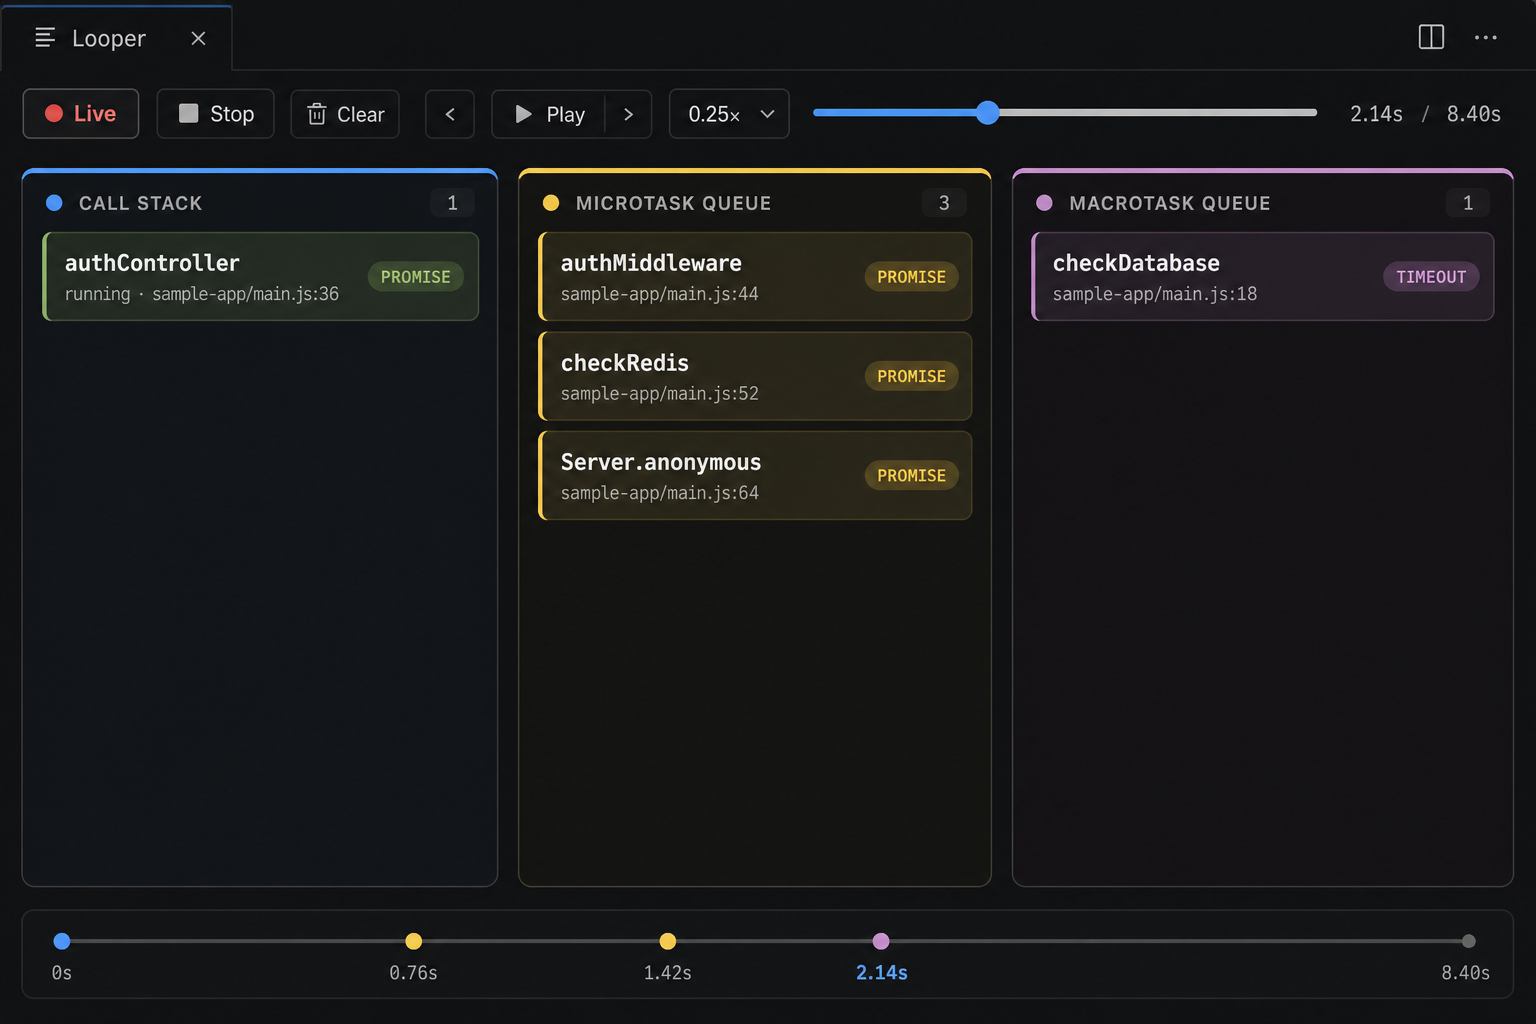The width and height of the screenshot is (1536, 1024).
Task: Click the red Live record dot
Action: click(54, 113)
